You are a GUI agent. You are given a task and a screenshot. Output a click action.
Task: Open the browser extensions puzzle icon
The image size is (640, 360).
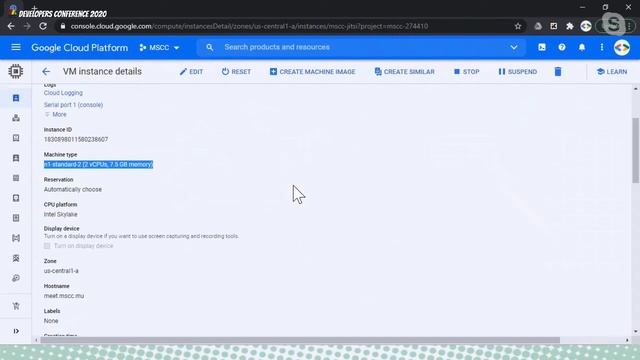click(x=569, y=26)
